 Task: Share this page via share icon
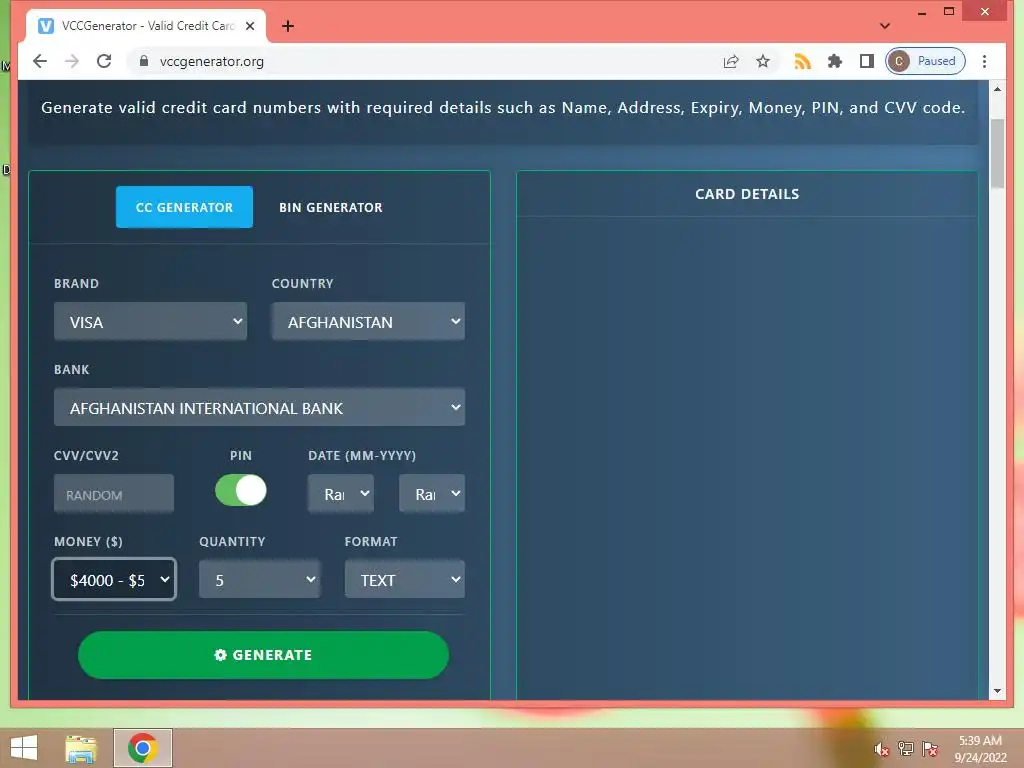[731, 61]
